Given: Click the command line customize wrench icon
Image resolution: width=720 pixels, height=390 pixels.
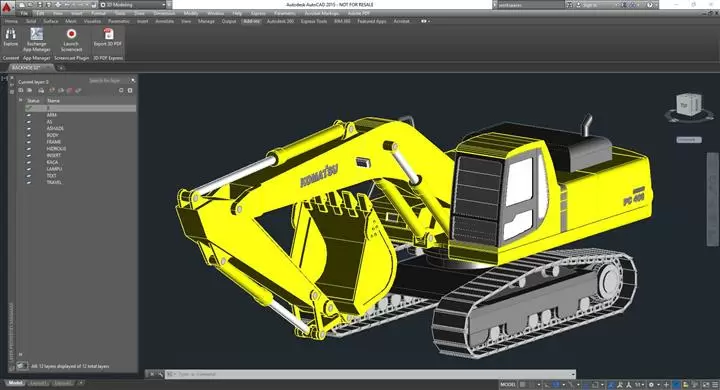Looking at the screenshot, I should pyautogui.click(x=160, y=374).
